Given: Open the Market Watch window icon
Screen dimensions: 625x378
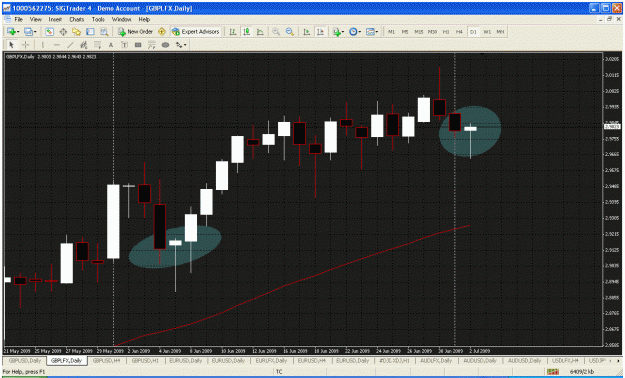Looking at the screenshot, I should tap(49, 32).
